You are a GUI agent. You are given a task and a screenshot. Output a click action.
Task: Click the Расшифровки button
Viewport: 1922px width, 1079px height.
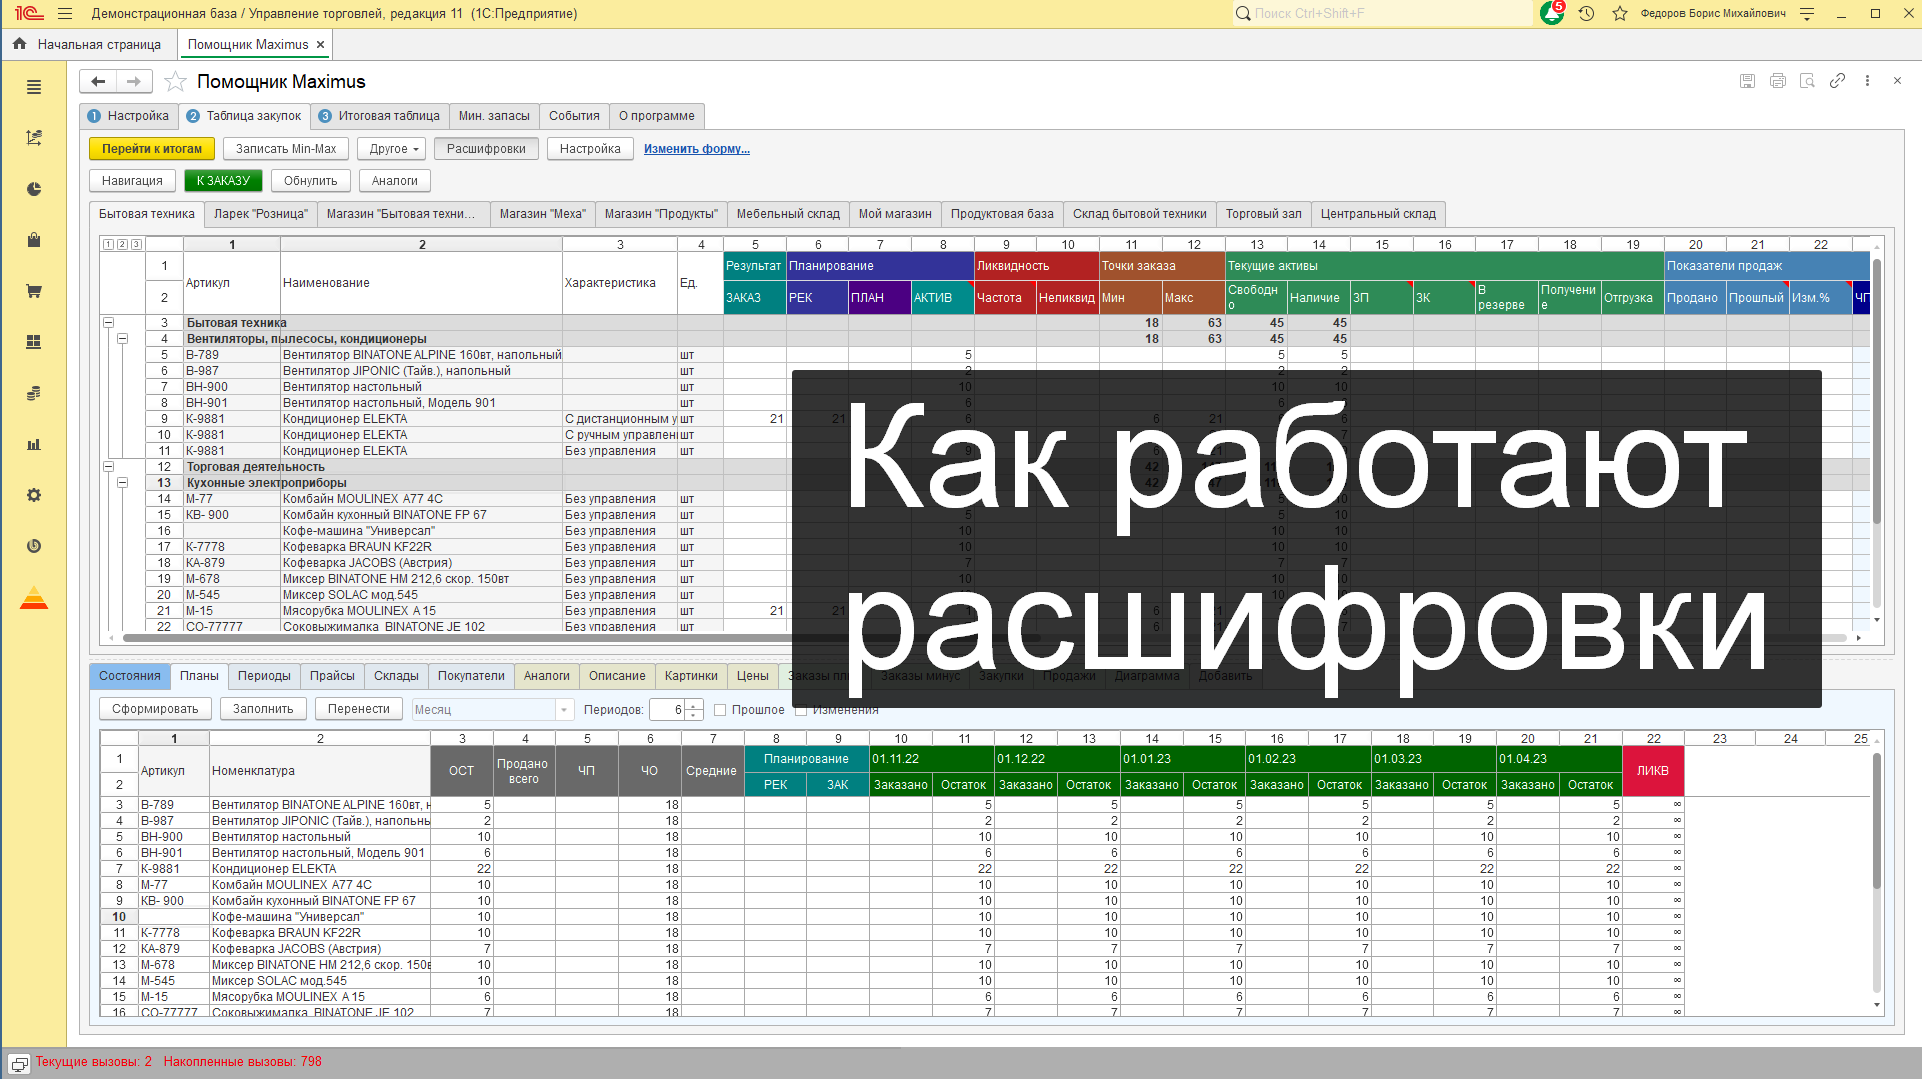(486, 149)
